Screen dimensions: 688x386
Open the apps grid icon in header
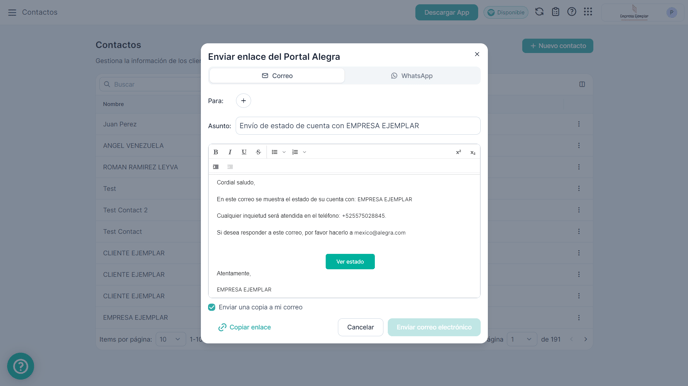pos(588,12)
